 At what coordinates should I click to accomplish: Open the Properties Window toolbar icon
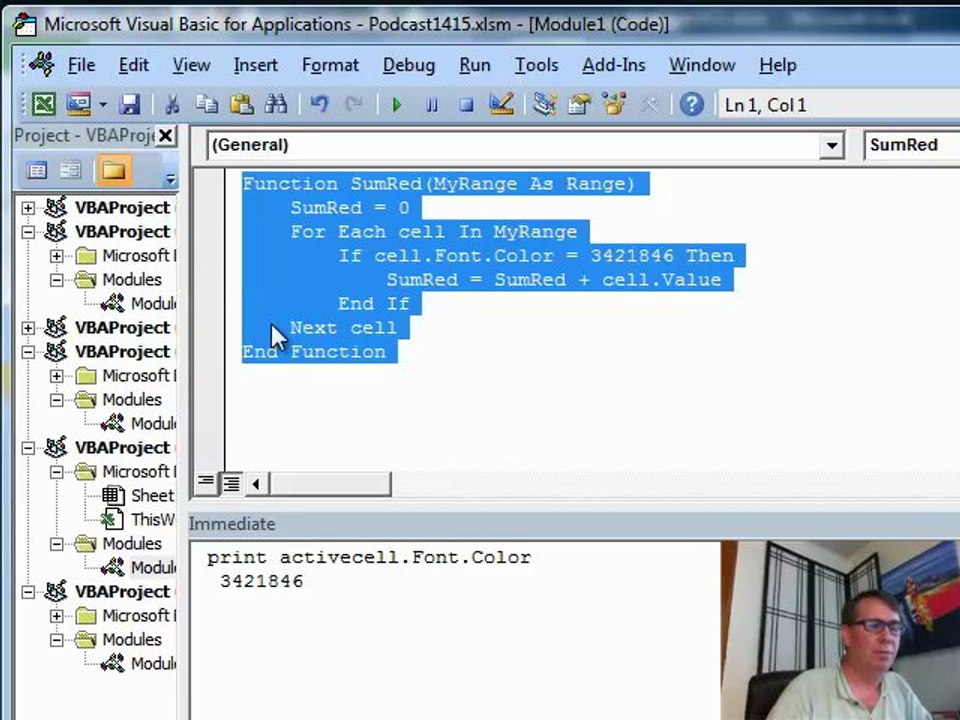pos(579,104)
